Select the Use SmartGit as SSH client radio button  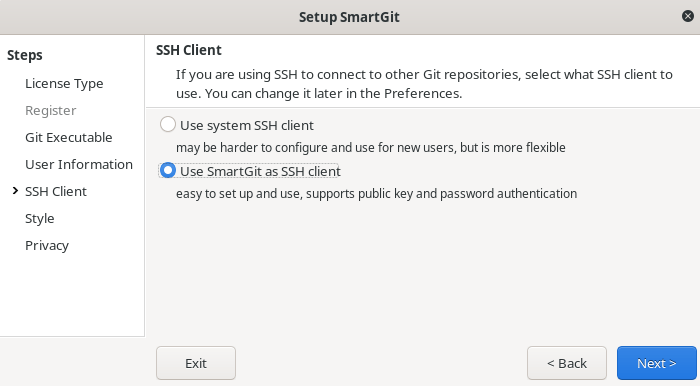(168, 170)
